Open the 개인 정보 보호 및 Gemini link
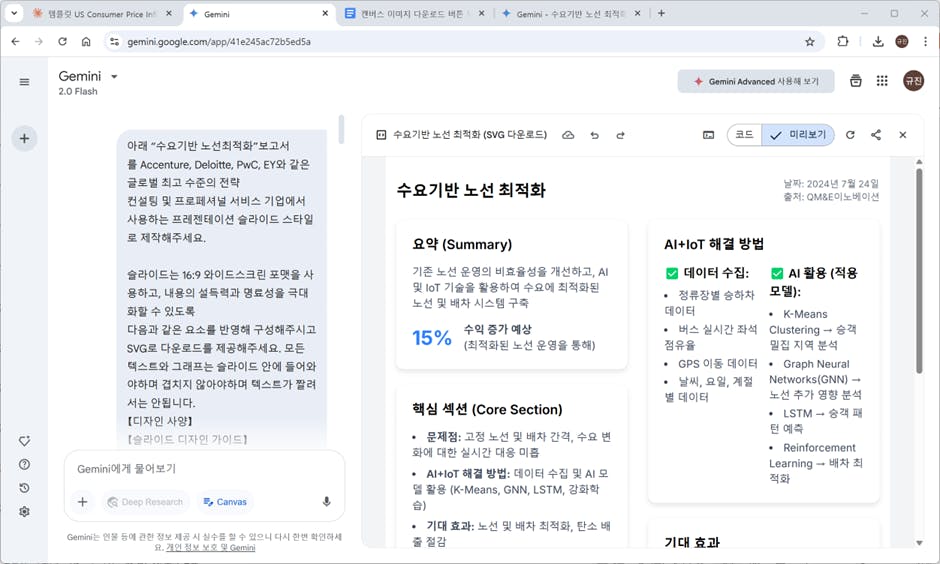 click(210, 547)
